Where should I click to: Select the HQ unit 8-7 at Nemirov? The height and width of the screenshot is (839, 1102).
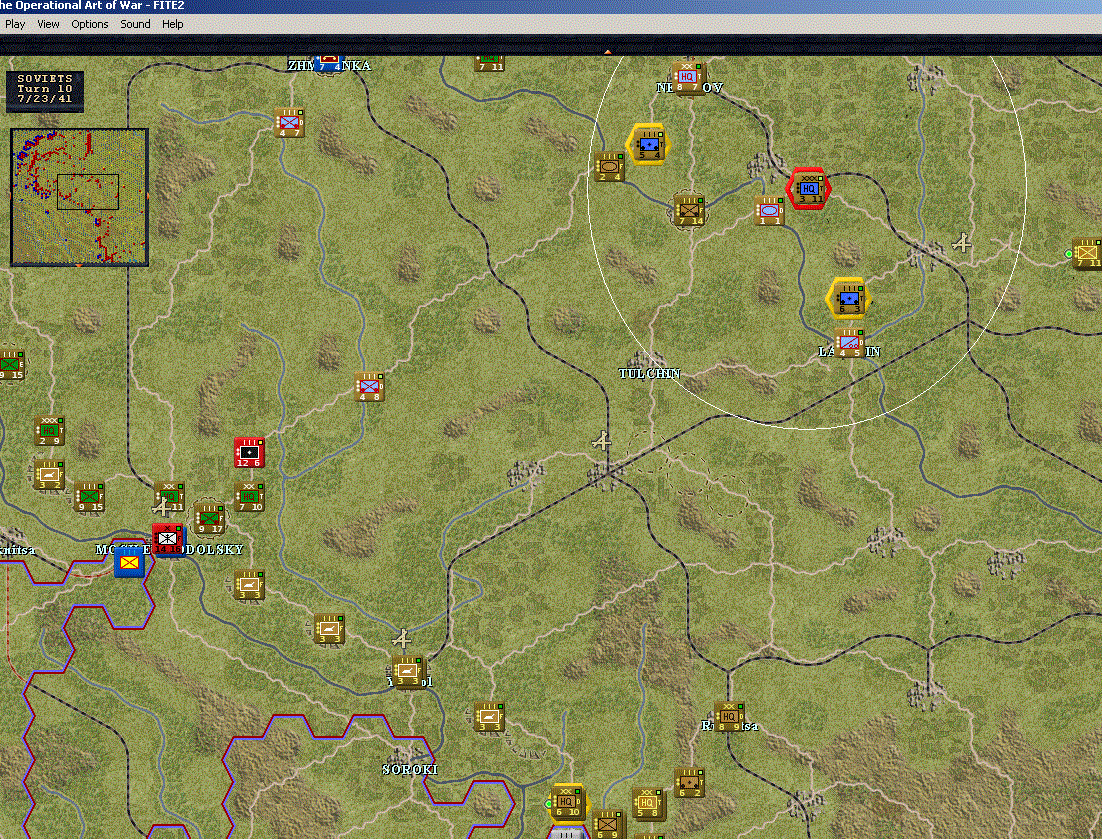688,77
